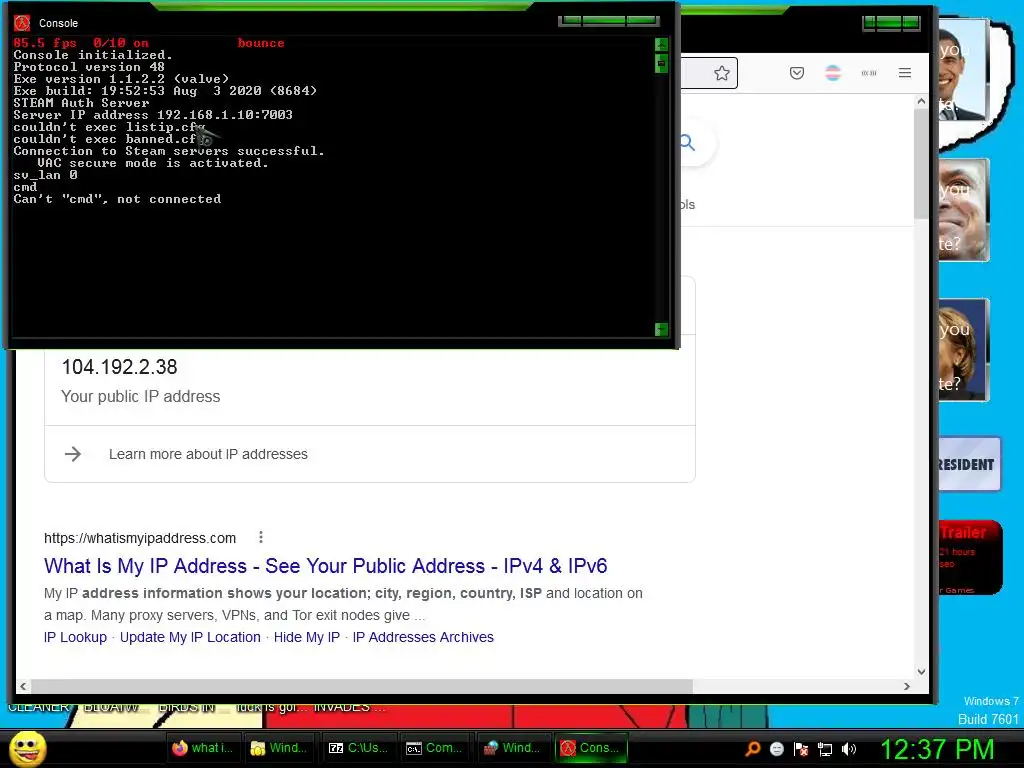Click the "VAC secure mode is activated." line
Image resolution: width=1024 pixels, height=768 pixels.
[x=153, y=163]
